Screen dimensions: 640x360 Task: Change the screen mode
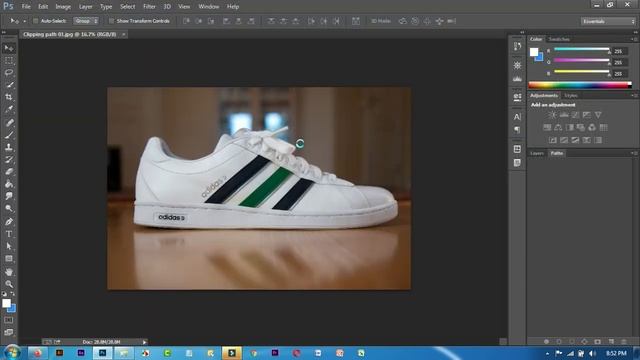click(x=9, y=332)
